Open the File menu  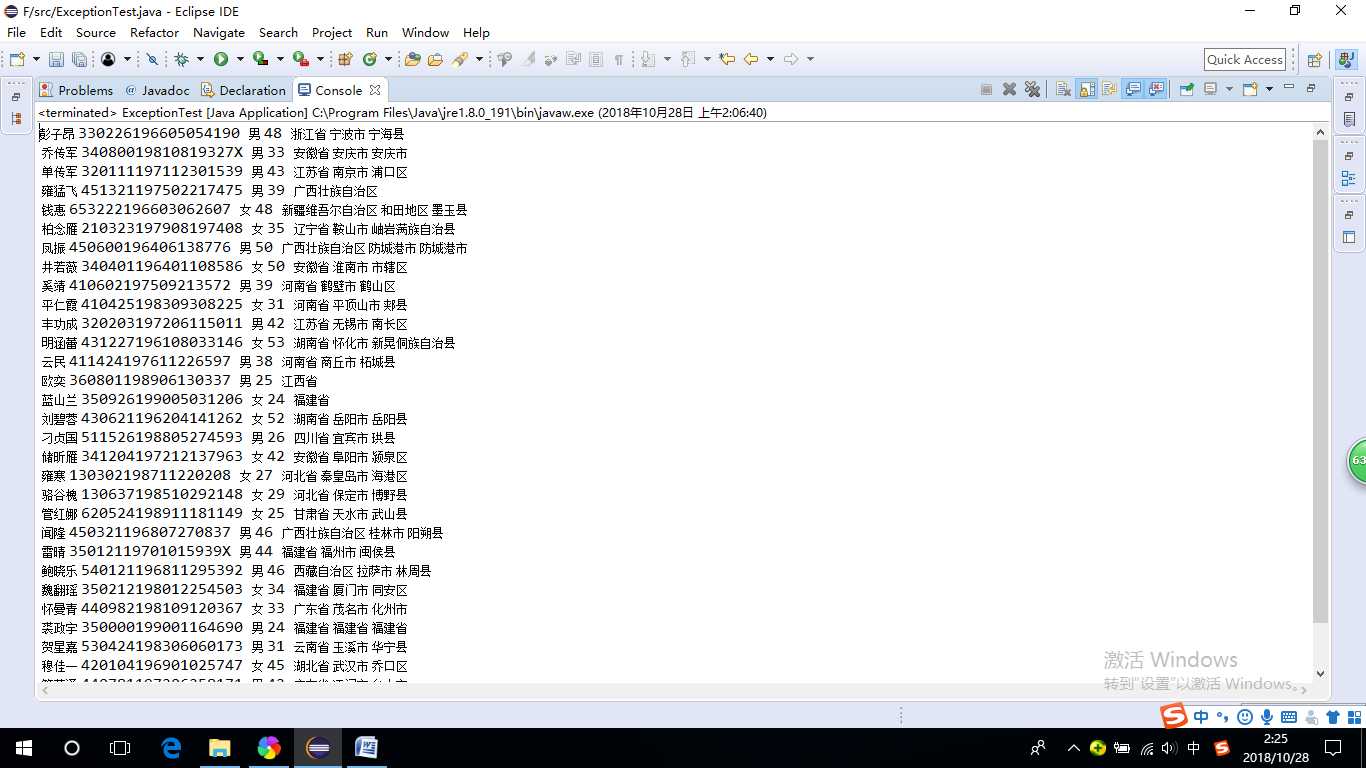pyautogui.click(x=17, y=32)
